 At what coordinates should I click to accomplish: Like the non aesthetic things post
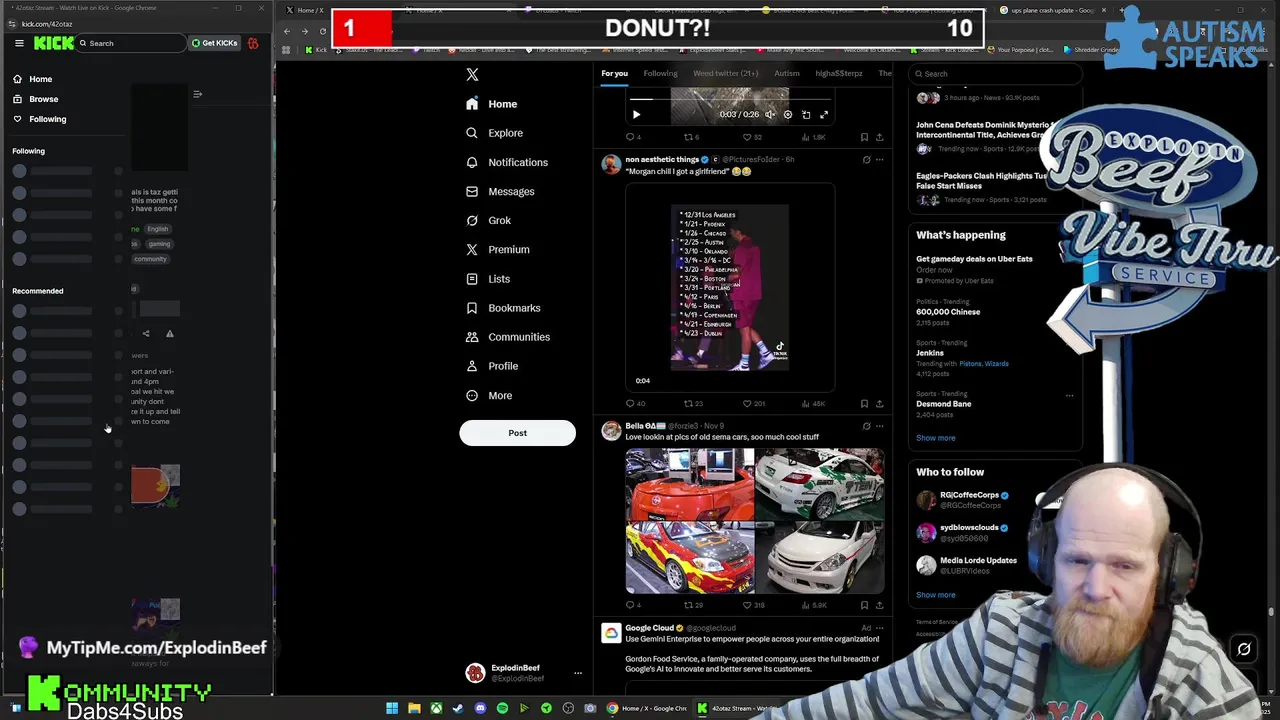tap(753, 404)
